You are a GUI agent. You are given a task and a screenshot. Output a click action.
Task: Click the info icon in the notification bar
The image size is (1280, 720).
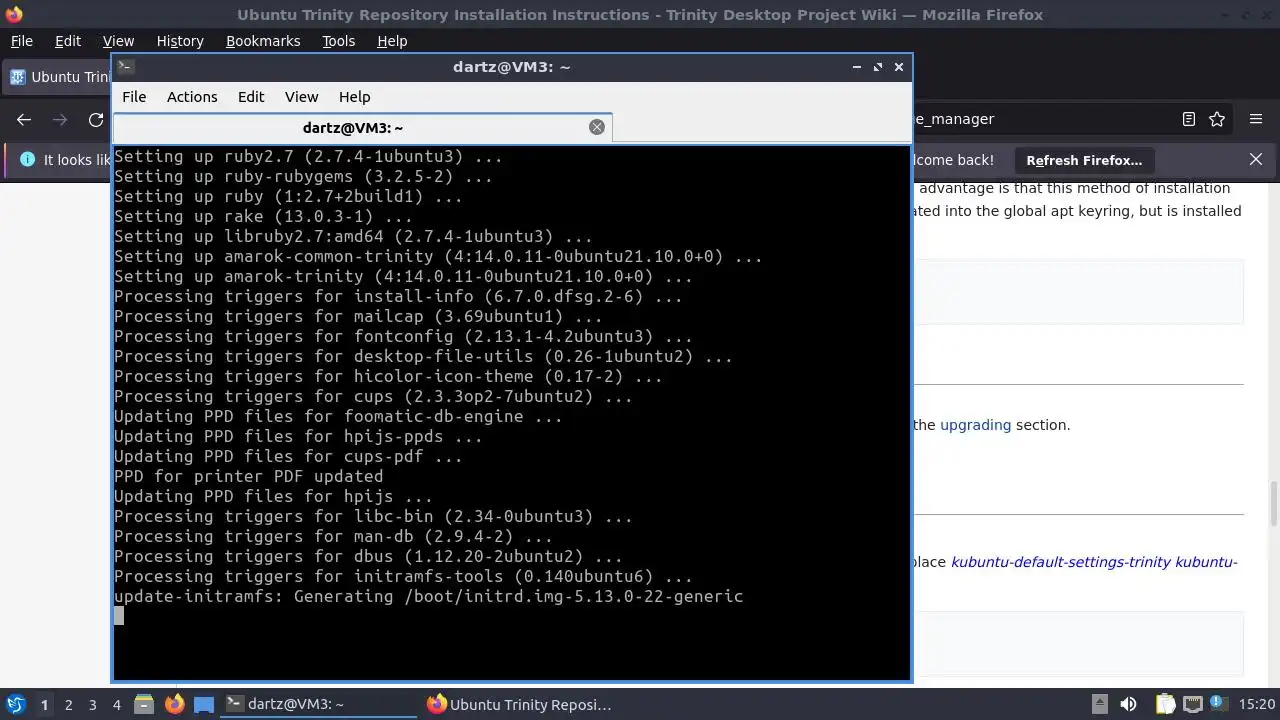pos(27,159)
